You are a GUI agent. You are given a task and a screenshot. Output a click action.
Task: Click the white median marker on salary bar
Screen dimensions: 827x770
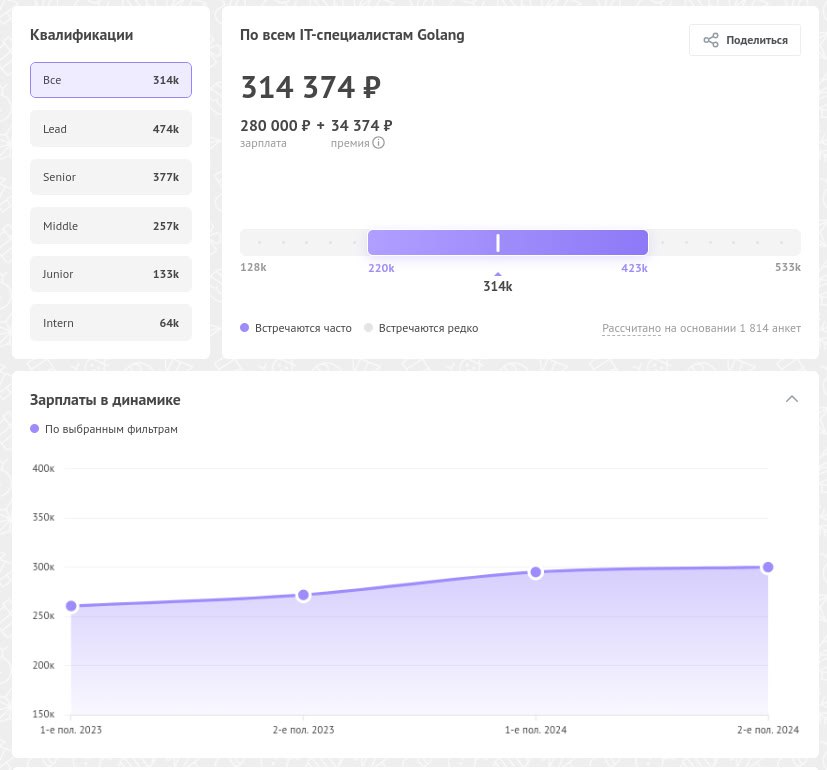(498, 243)
